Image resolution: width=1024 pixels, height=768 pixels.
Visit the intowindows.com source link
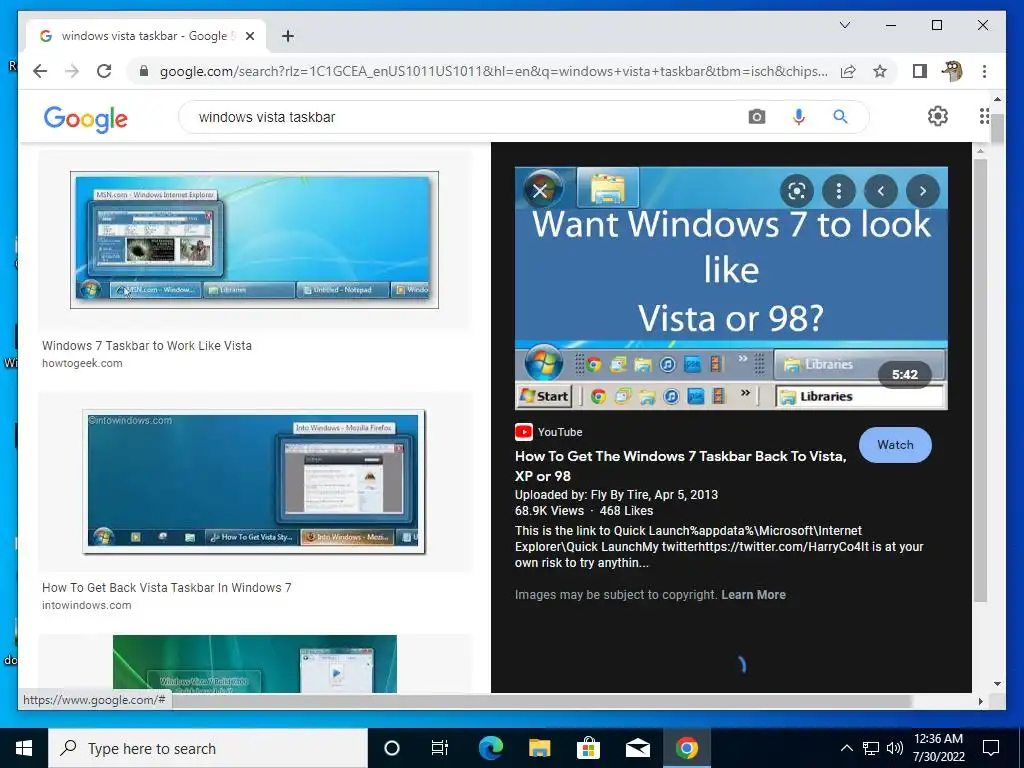click(x=87, y=605)
